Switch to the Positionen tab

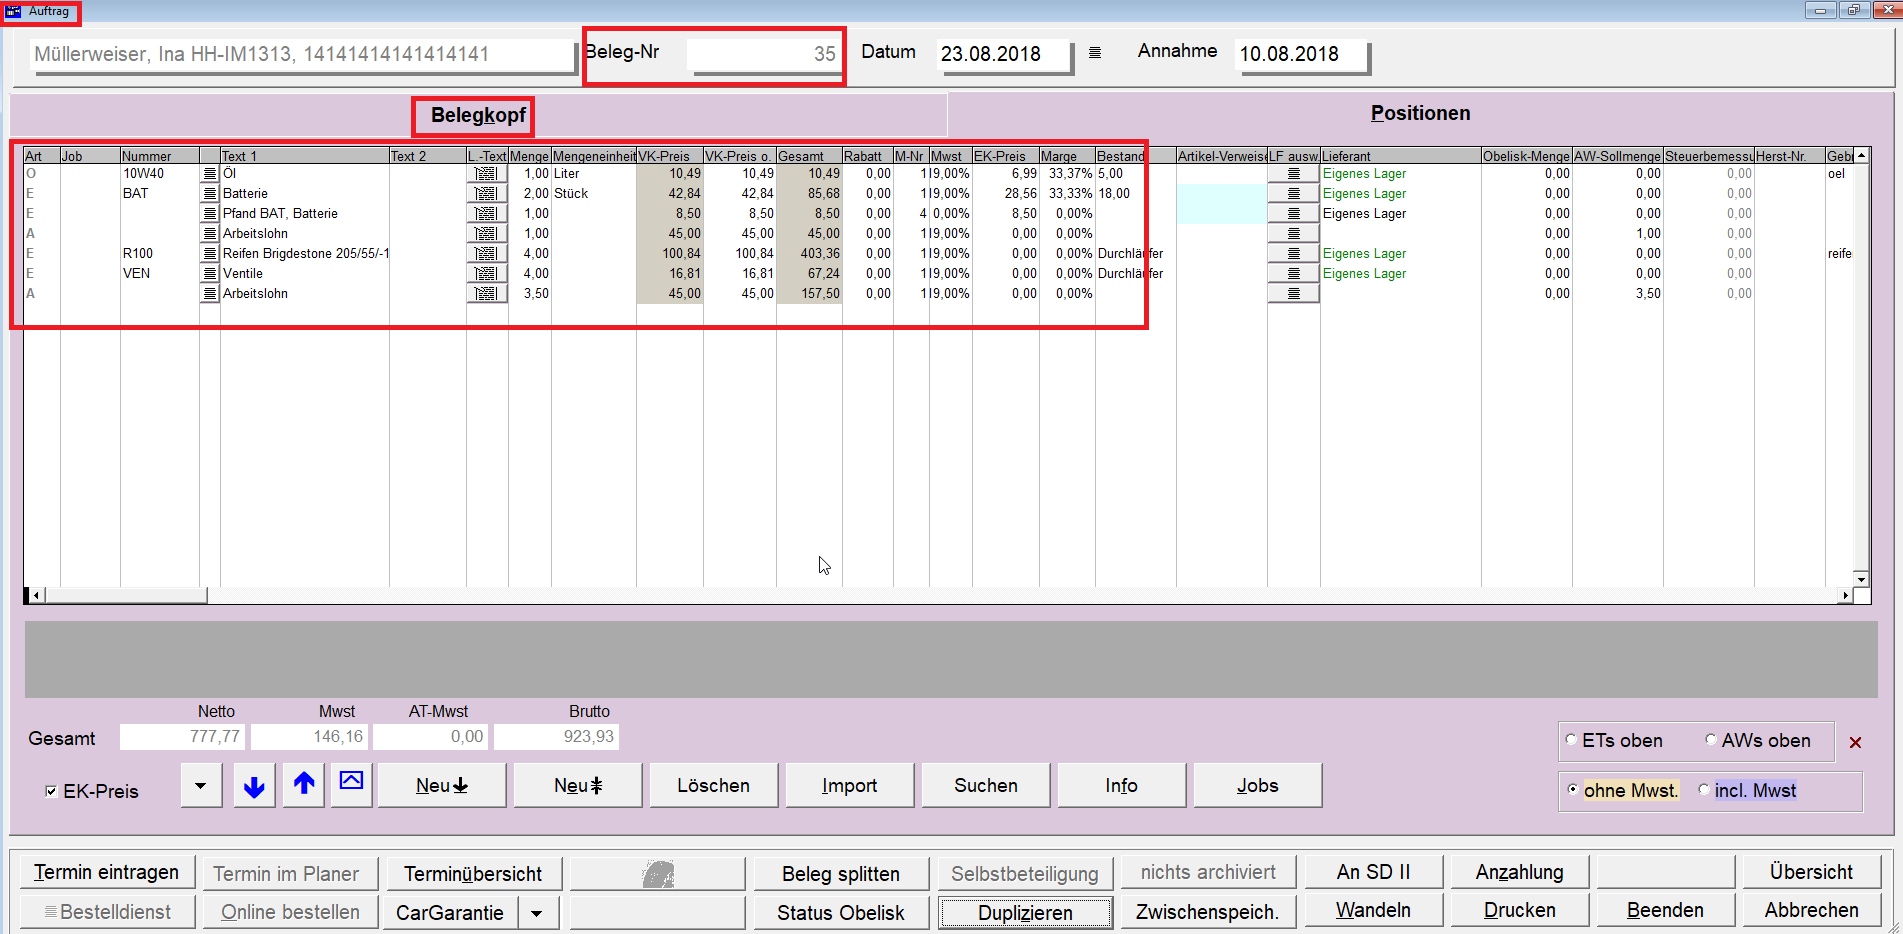[1420, 113]
